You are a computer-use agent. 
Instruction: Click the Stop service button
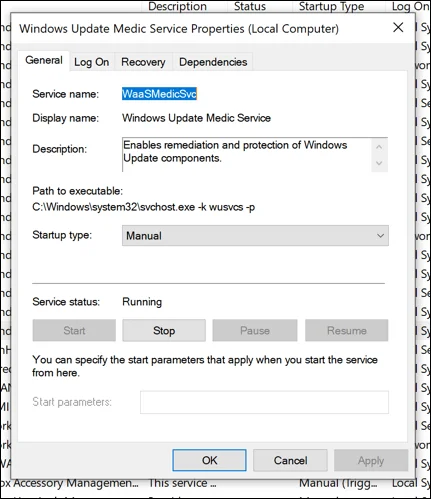point(164,330)
